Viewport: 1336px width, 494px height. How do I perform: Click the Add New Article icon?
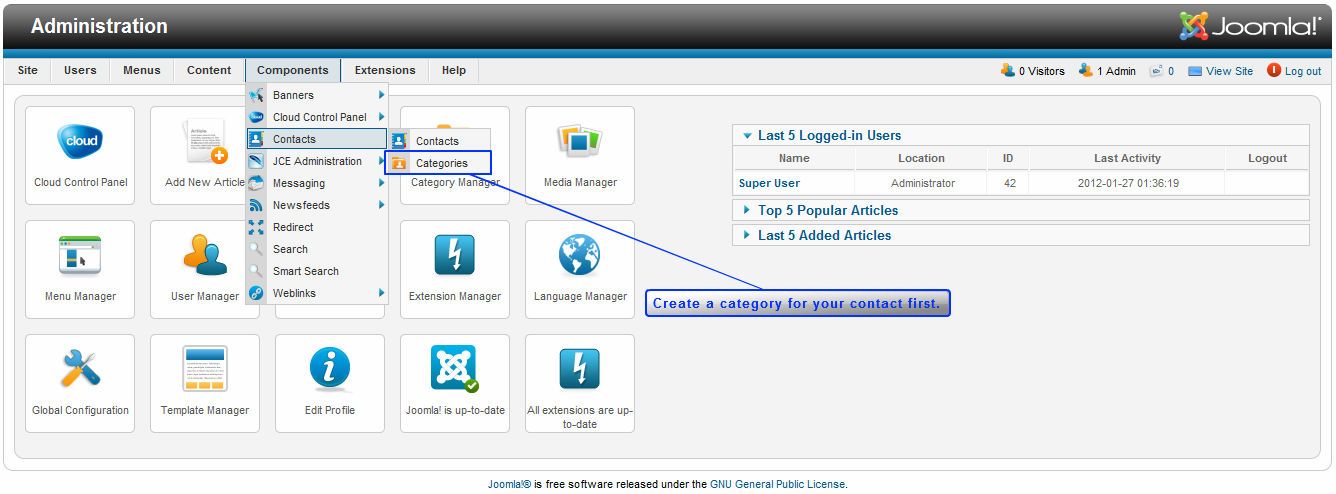point(205,155)
